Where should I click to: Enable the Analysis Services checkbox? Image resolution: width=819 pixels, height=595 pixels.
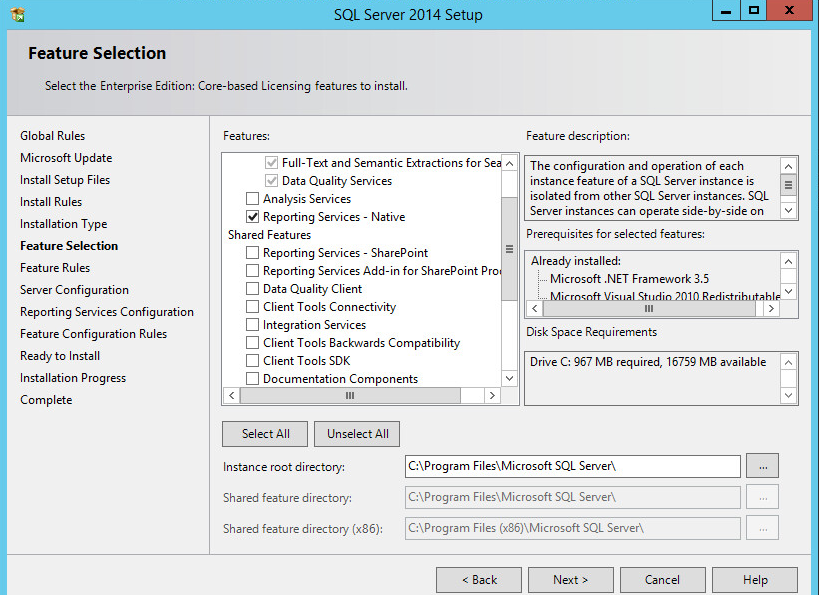coord(252,199)
